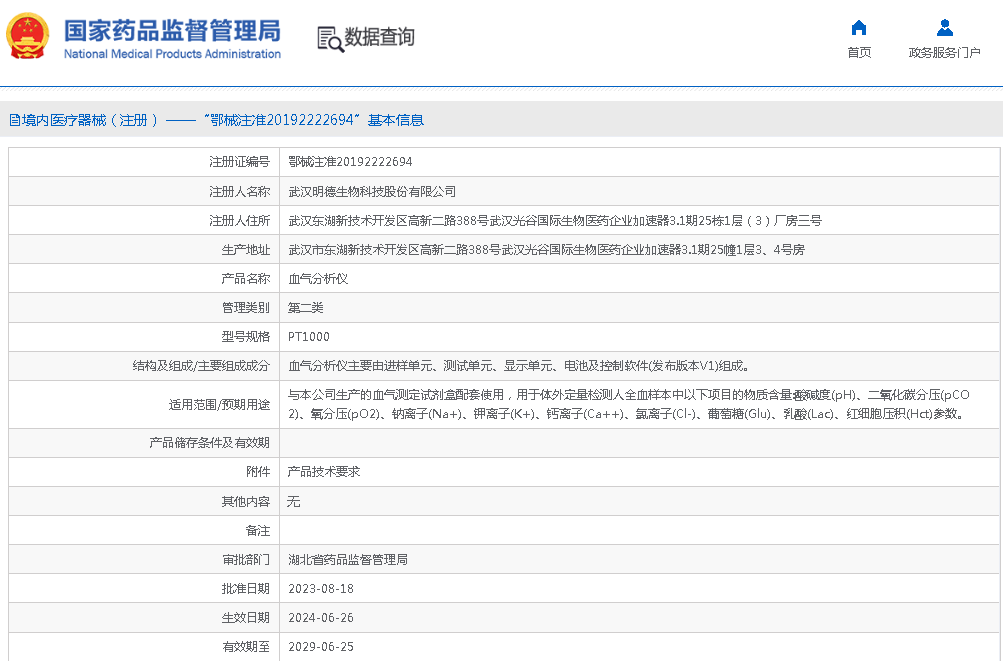The image size is (1003, 661).
Task: Click the National Medical Products Administration text
Action: (x=172, y=54)
